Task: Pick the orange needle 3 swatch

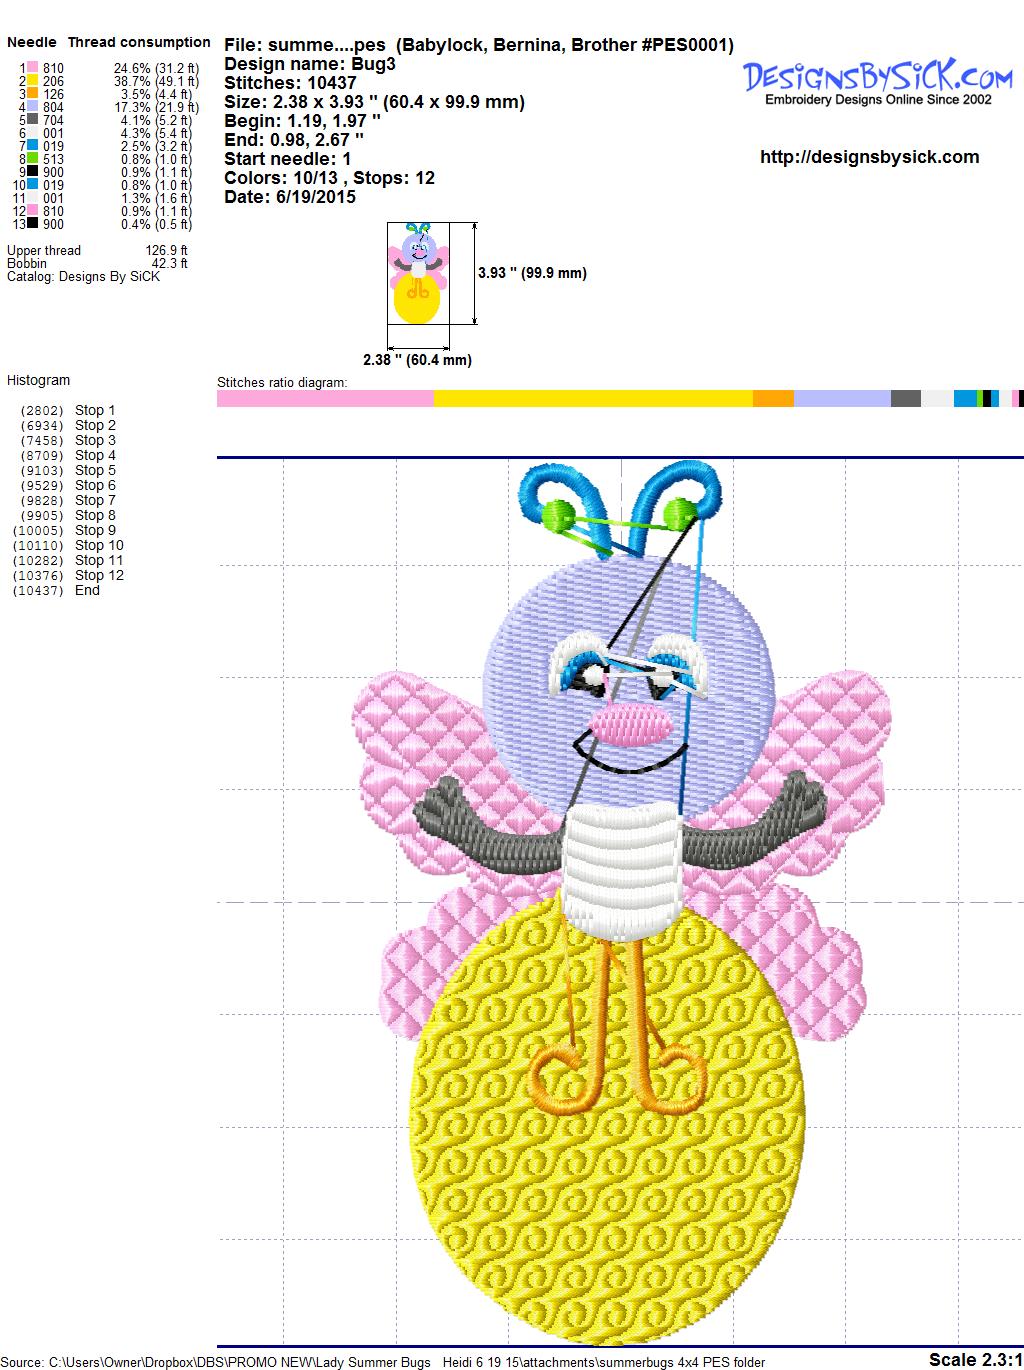Action: point(33,95)
